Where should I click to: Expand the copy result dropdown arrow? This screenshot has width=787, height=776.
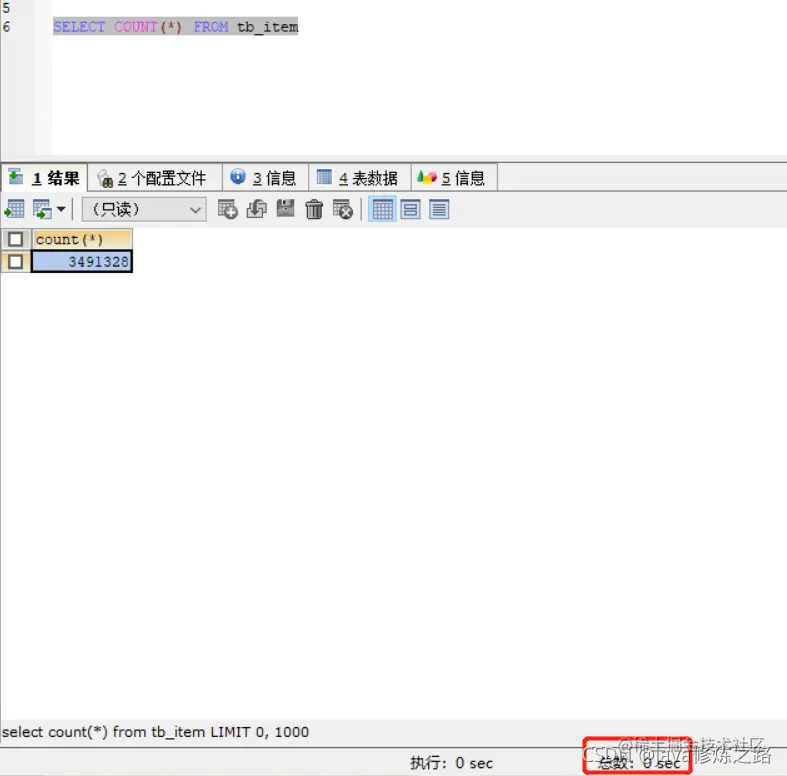click(61, 209)
